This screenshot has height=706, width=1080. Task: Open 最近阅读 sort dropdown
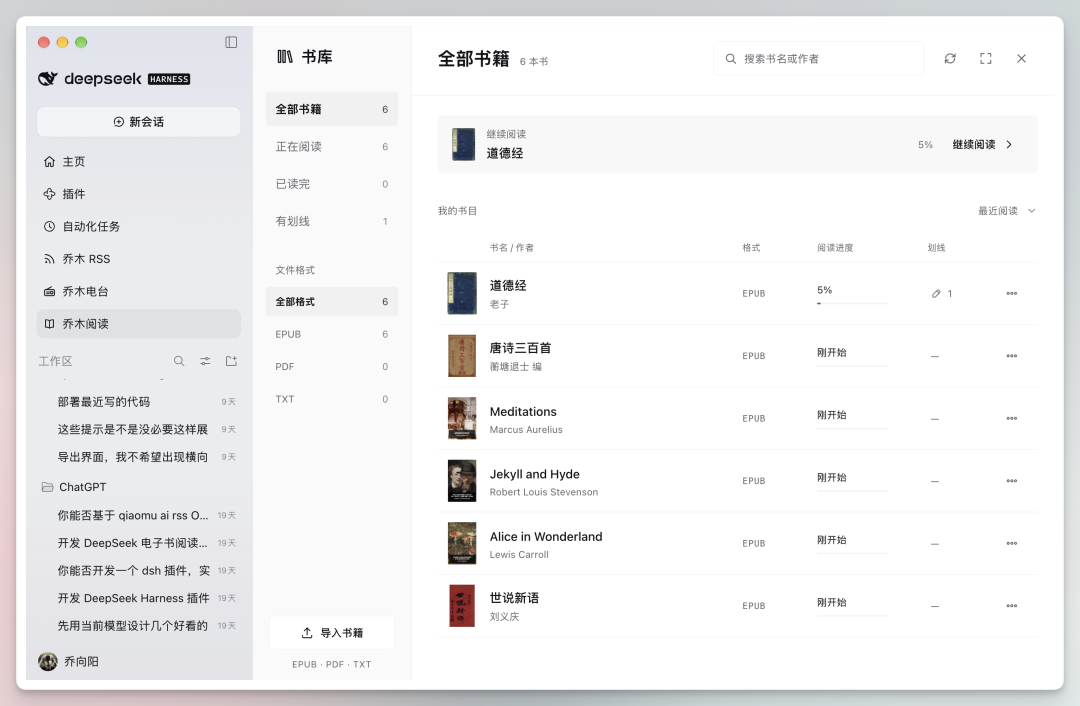click(x=1006, y=211)
